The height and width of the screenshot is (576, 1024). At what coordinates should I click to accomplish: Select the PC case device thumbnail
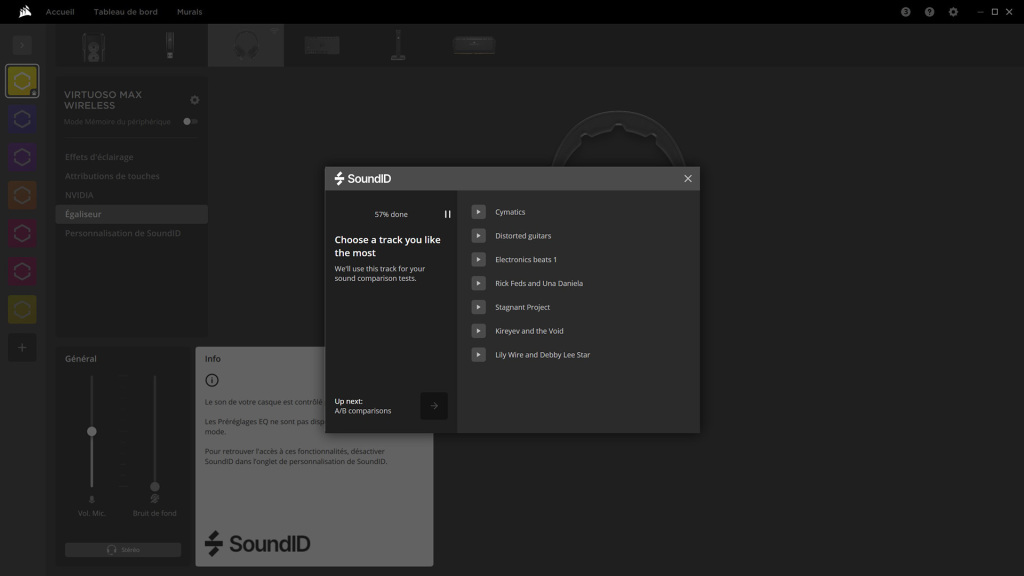coord(93,46)
